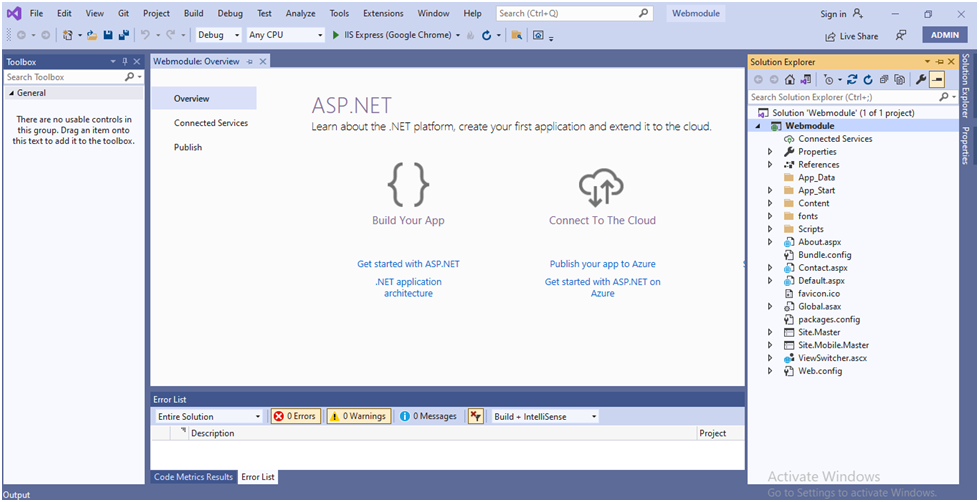Image resolution: width=979 pixels, height=502 pixels.
Task: Click the ADMIN button
Action: point(945,35)
